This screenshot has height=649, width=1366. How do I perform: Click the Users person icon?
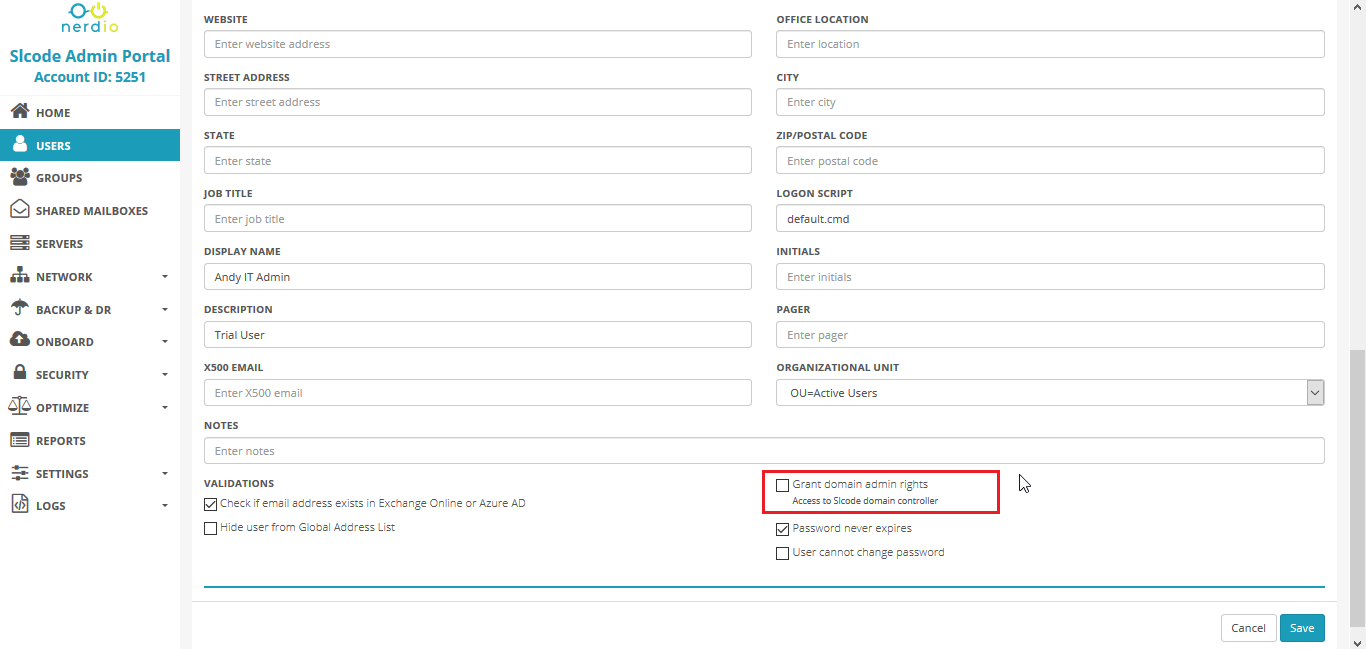pos(19,144)
